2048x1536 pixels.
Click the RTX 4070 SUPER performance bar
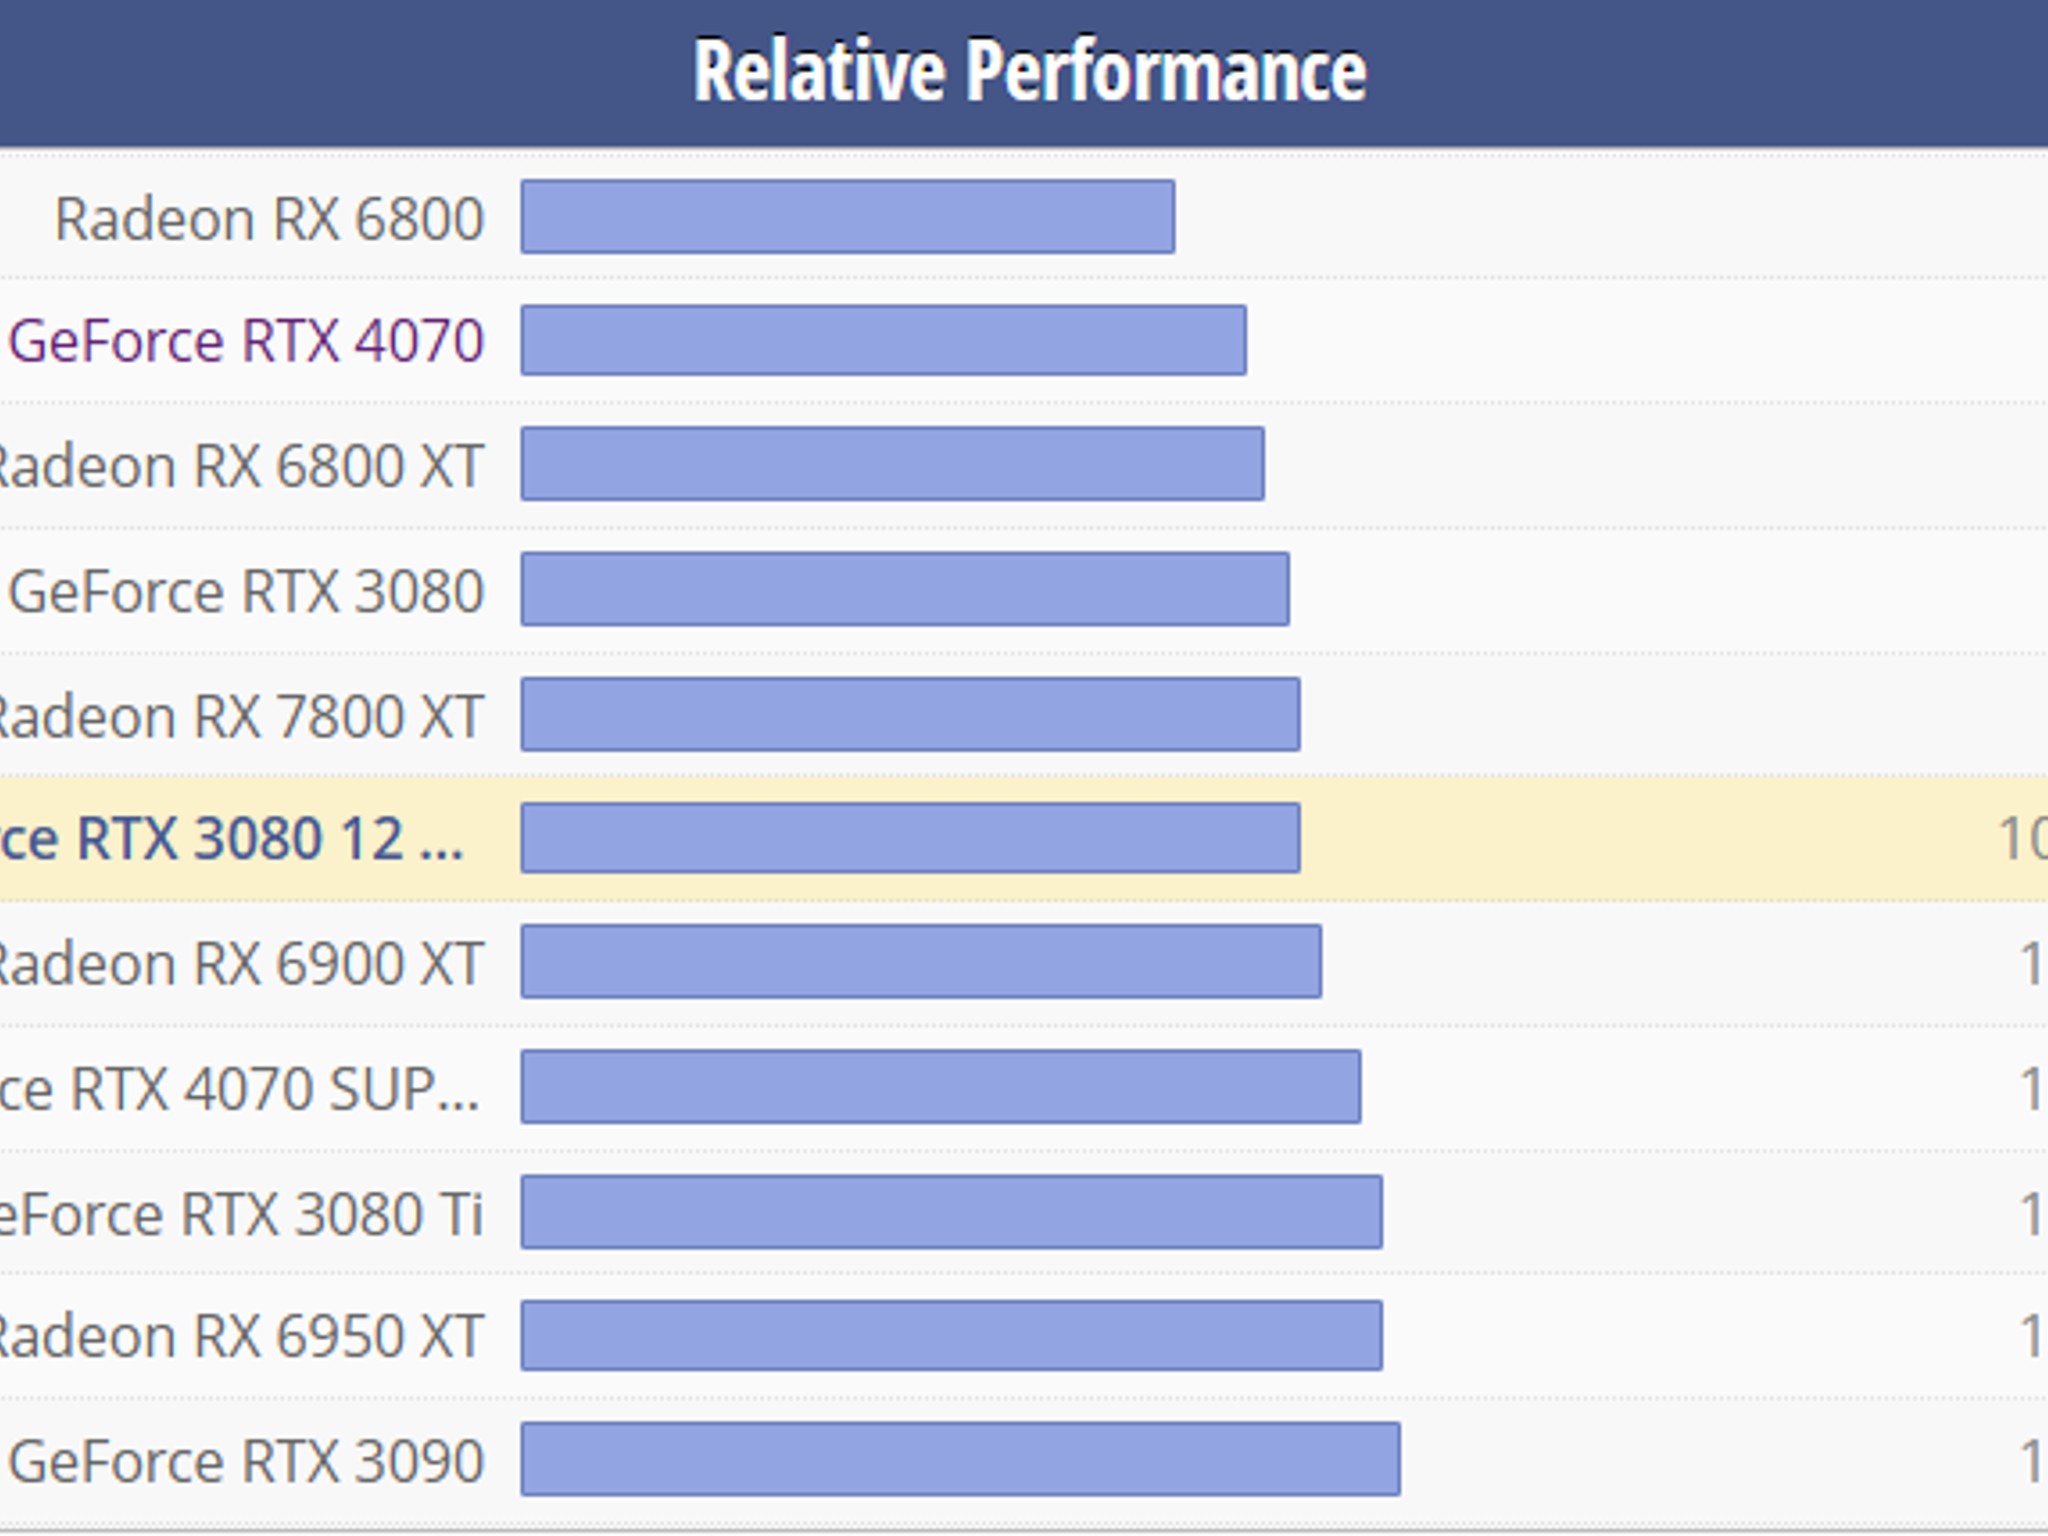point(941,1087)
